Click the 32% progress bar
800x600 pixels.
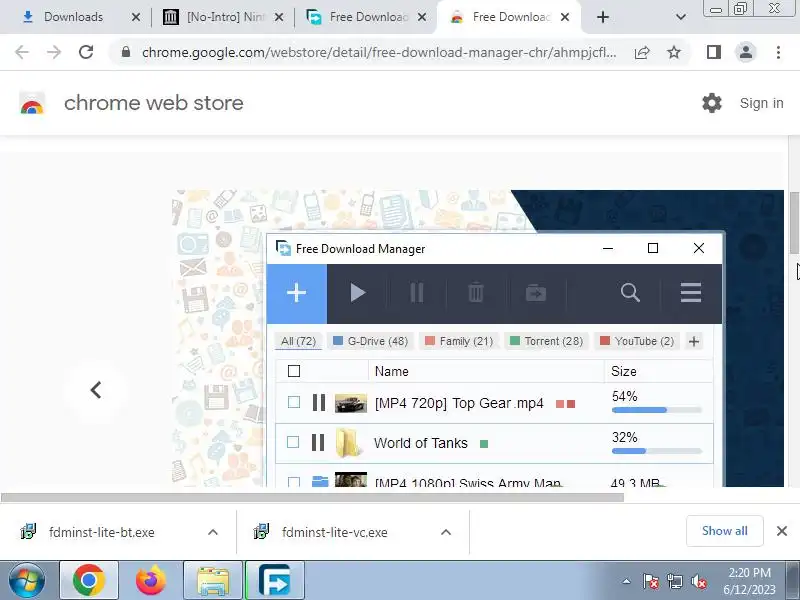coord(657,451)
